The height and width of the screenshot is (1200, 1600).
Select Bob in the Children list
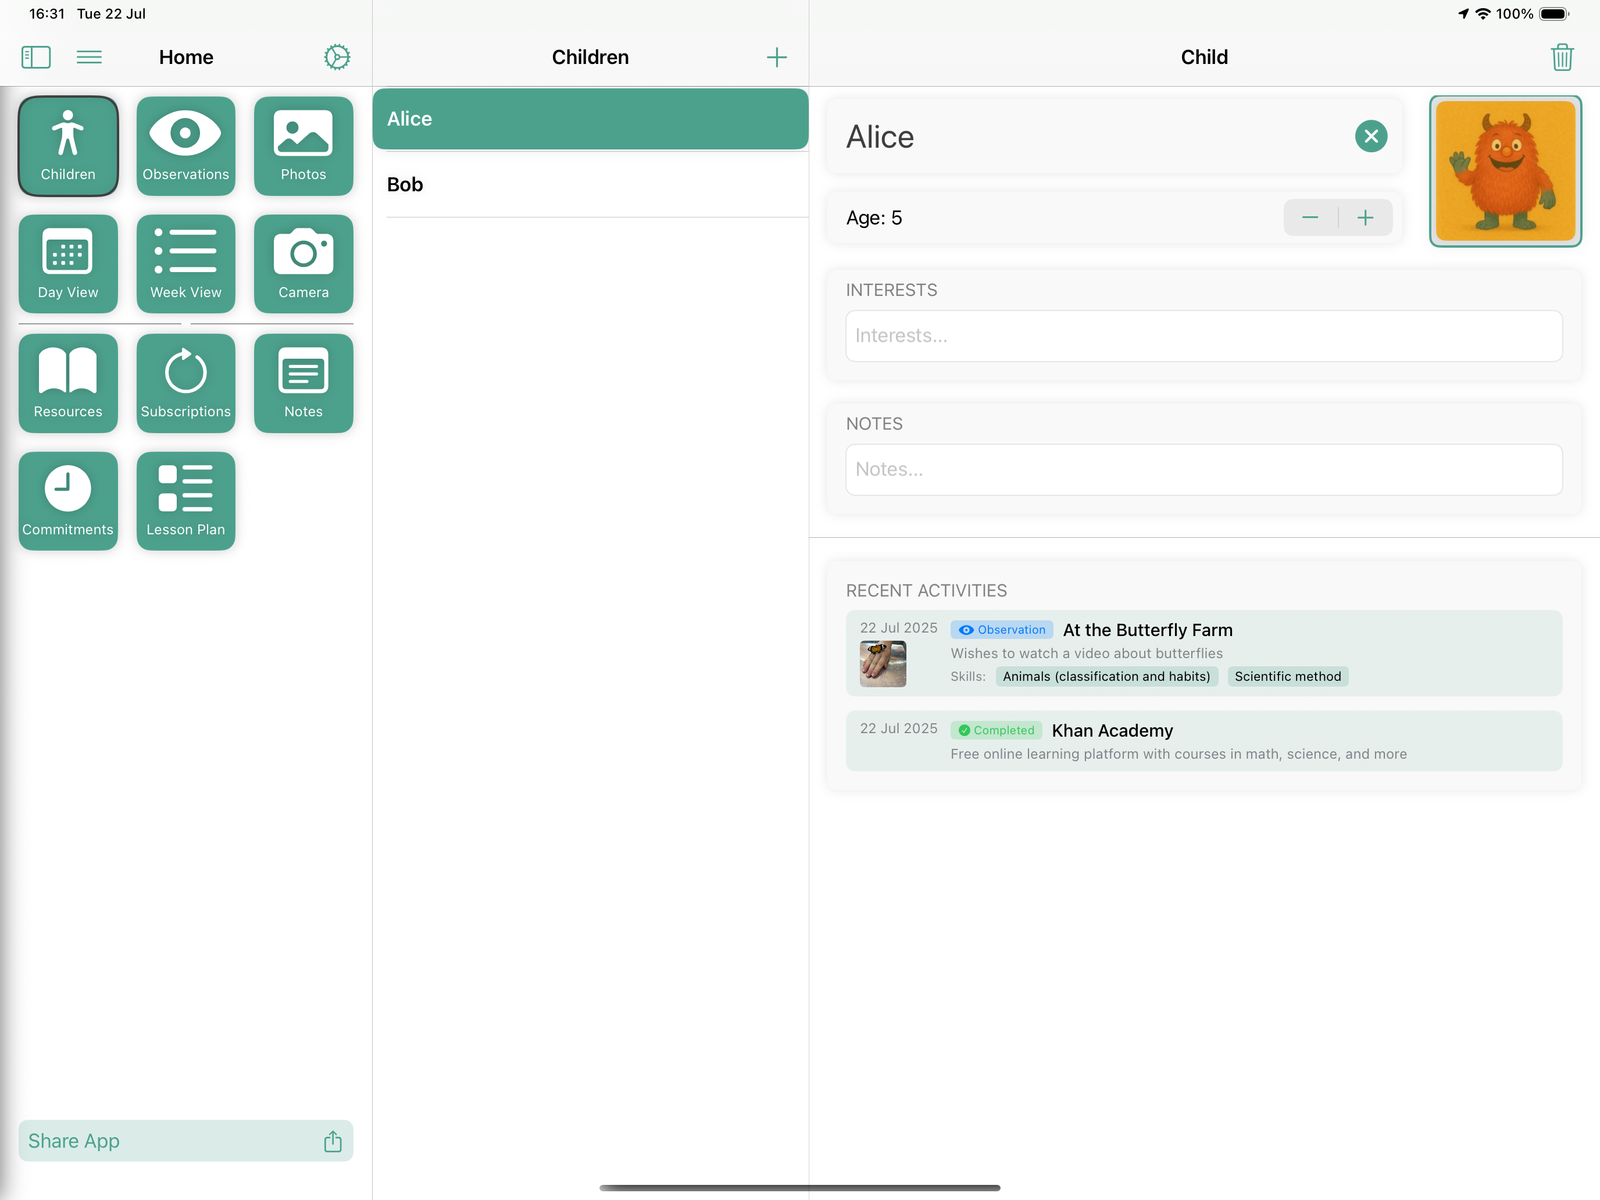pos(590,185)
